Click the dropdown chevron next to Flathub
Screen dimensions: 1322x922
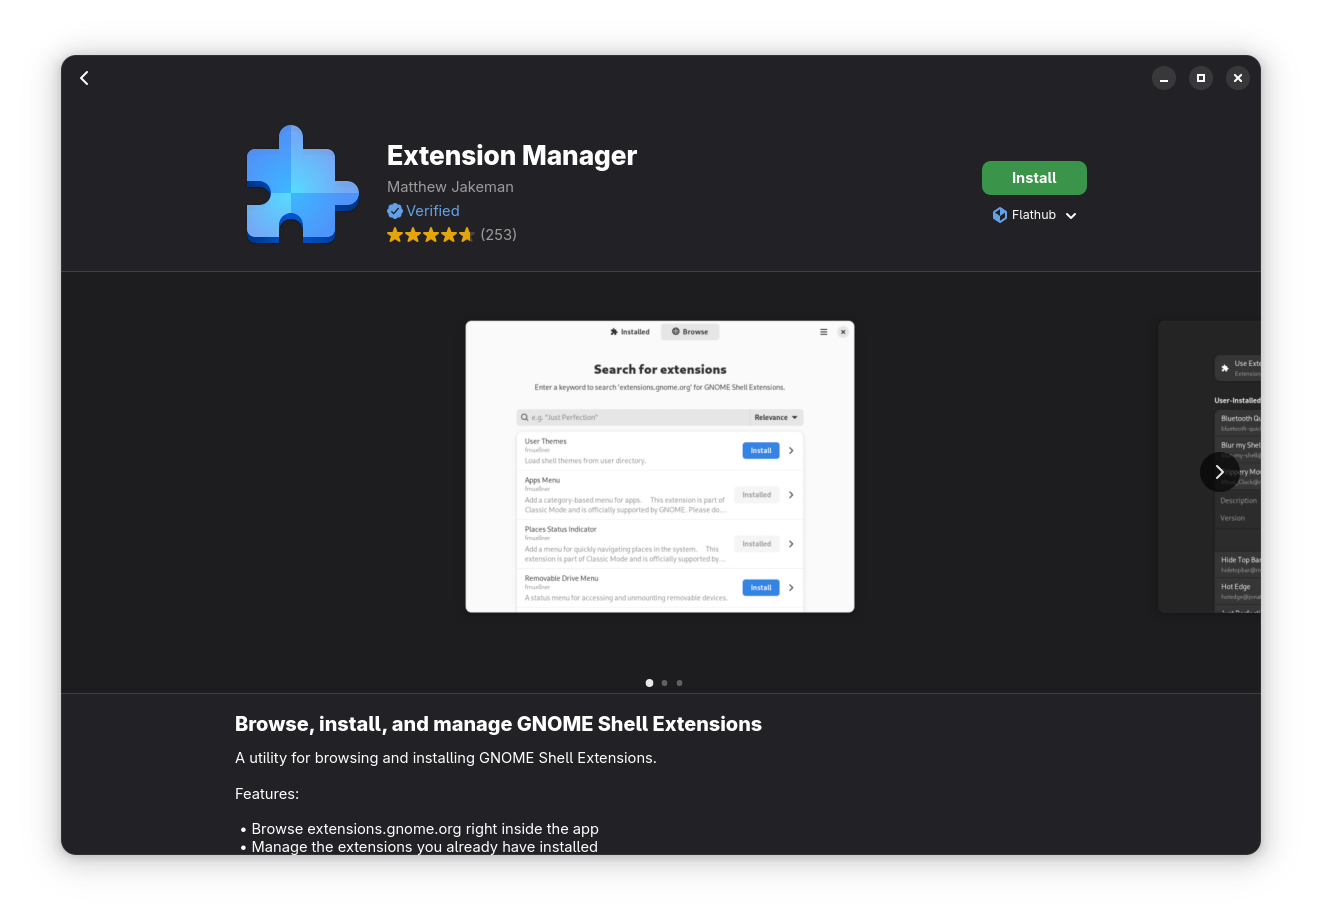(x=1071, y=216)
